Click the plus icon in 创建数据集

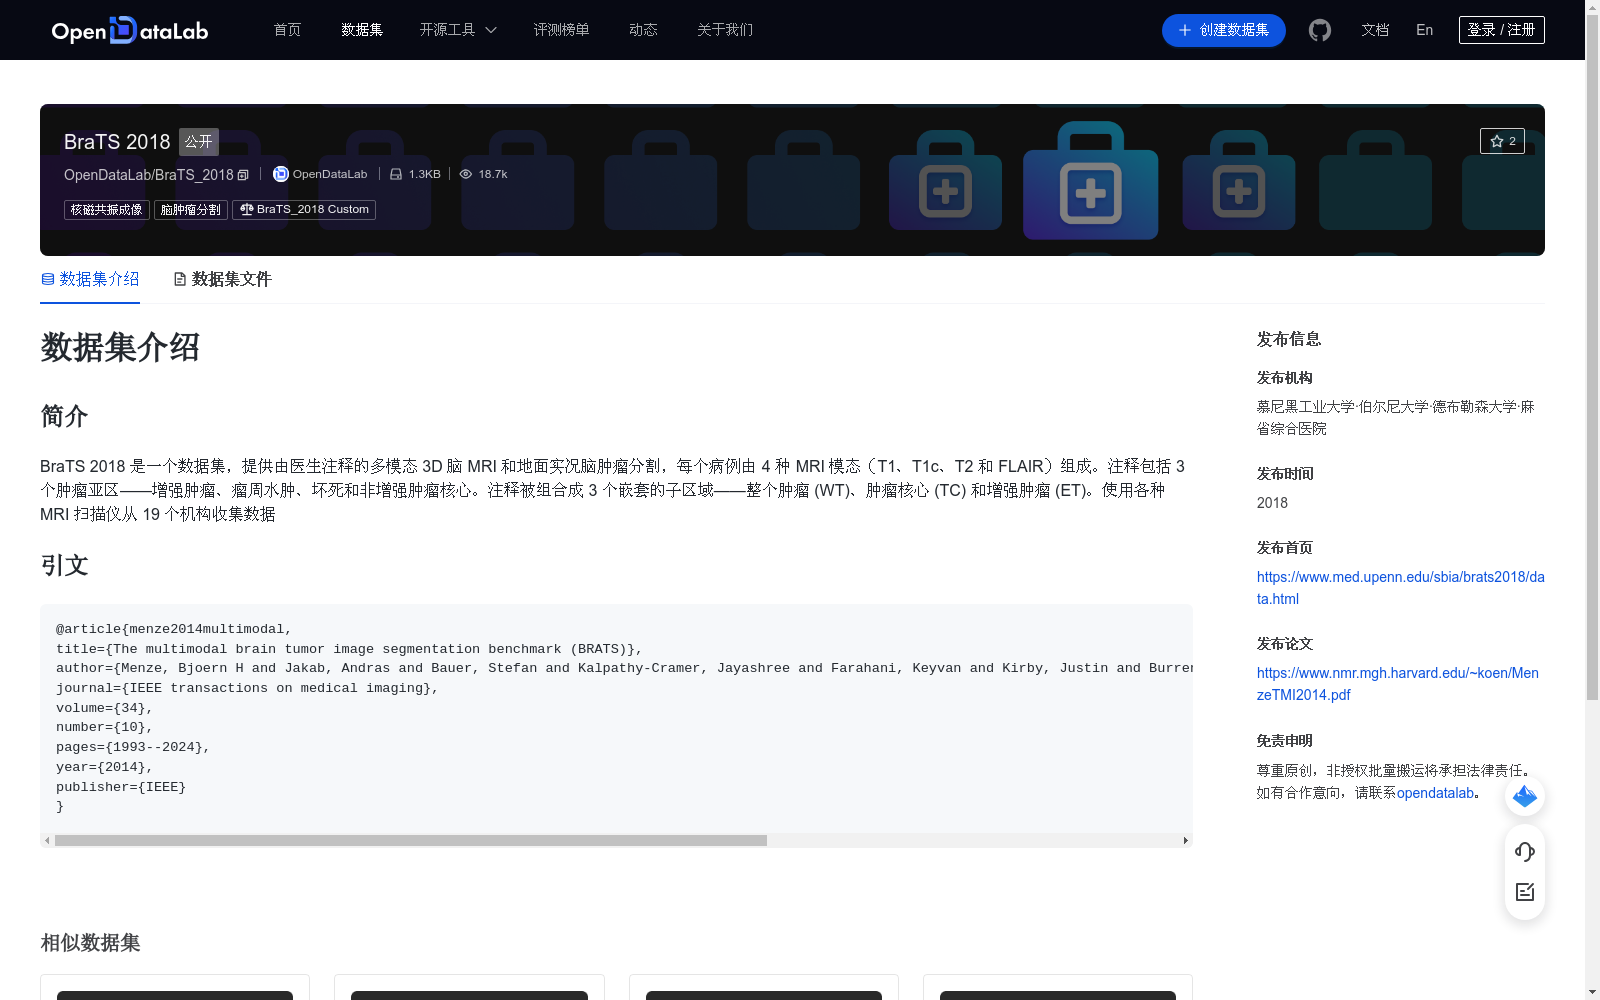[x=1185, y=30]
